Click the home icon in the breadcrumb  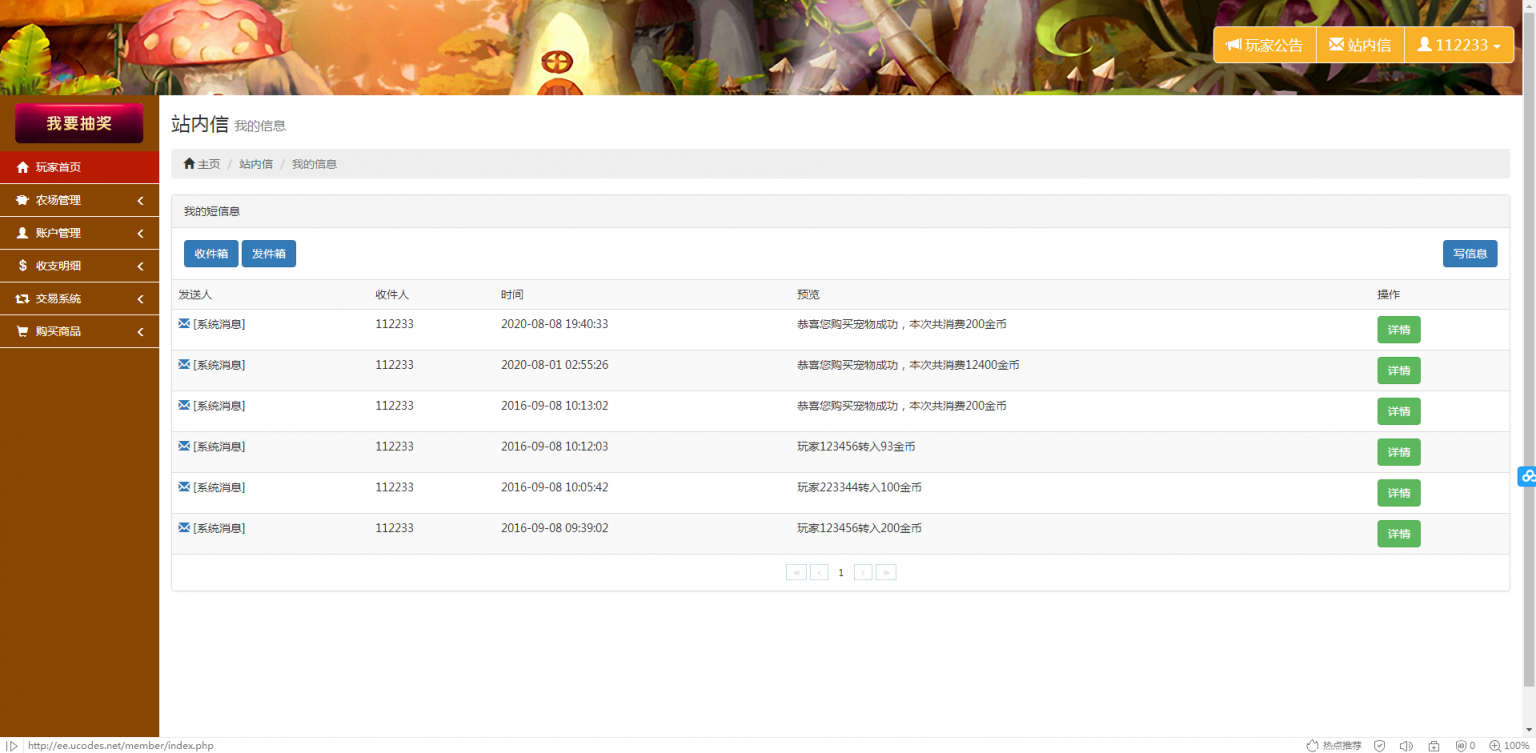[x=189, y=164]
